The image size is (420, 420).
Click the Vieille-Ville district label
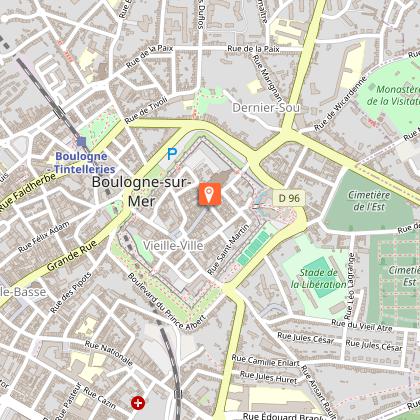173,246
